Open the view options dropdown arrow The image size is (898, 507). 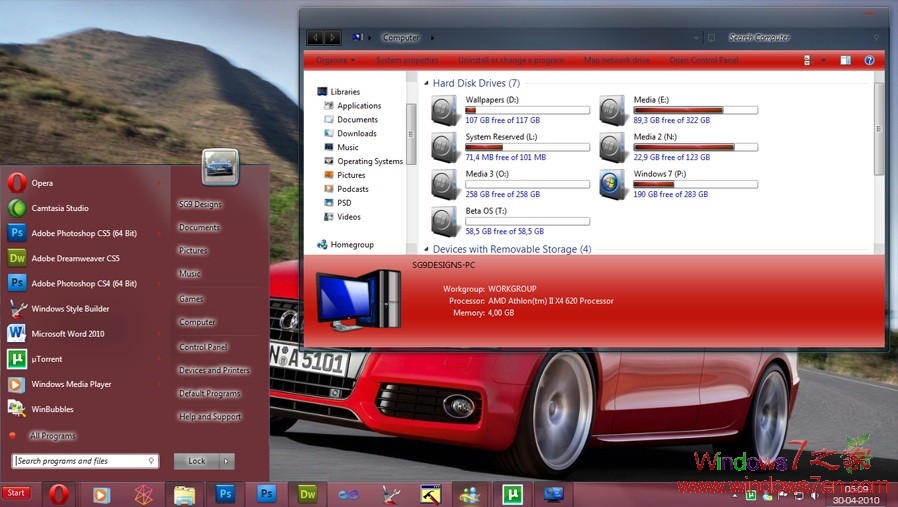[x=823, y=60]
